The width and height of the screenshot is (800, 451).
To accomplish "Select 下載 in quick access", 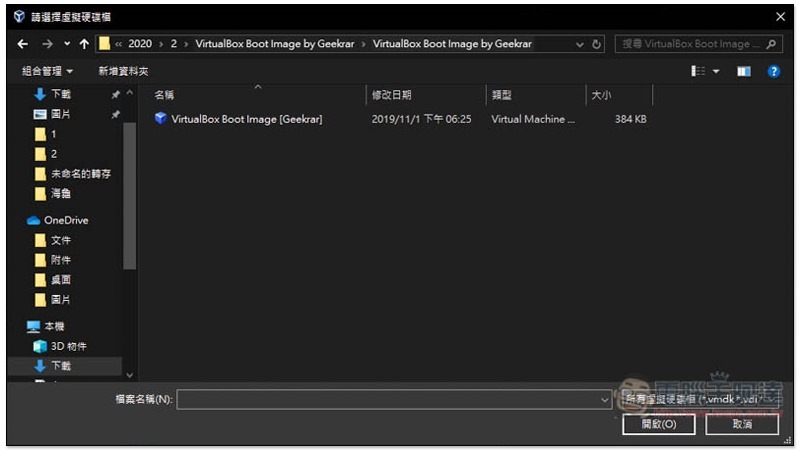I will [x=61, y=94].
